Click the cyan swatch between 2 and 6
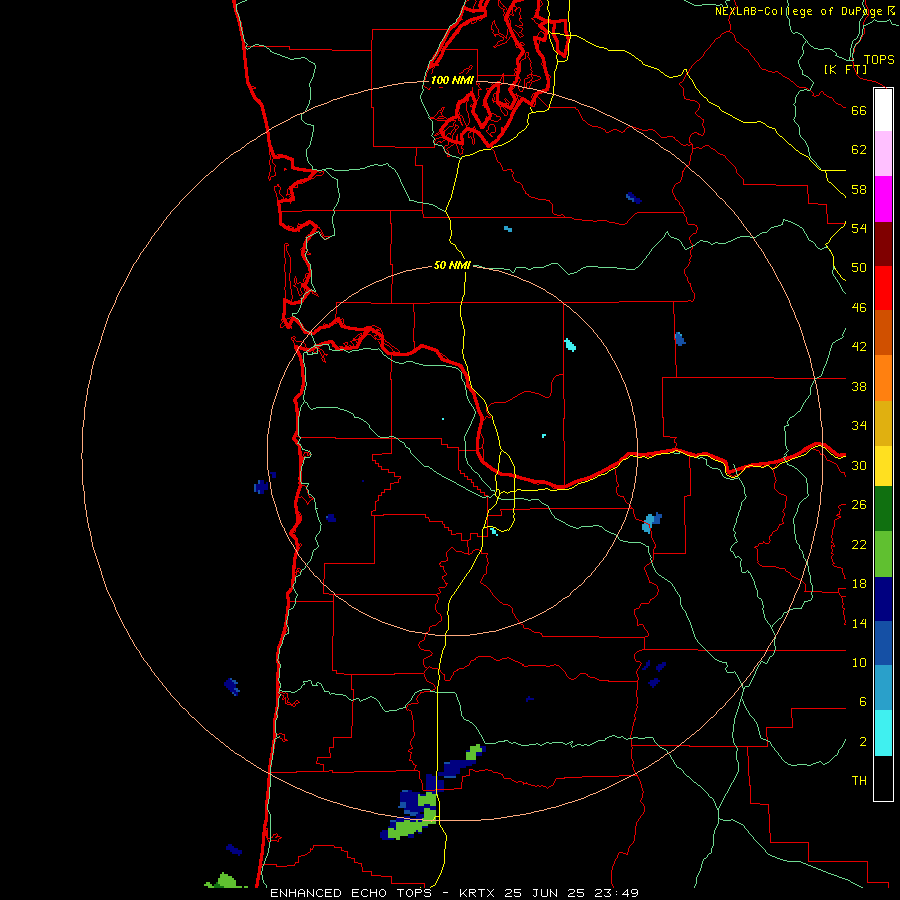 [883, 733]
